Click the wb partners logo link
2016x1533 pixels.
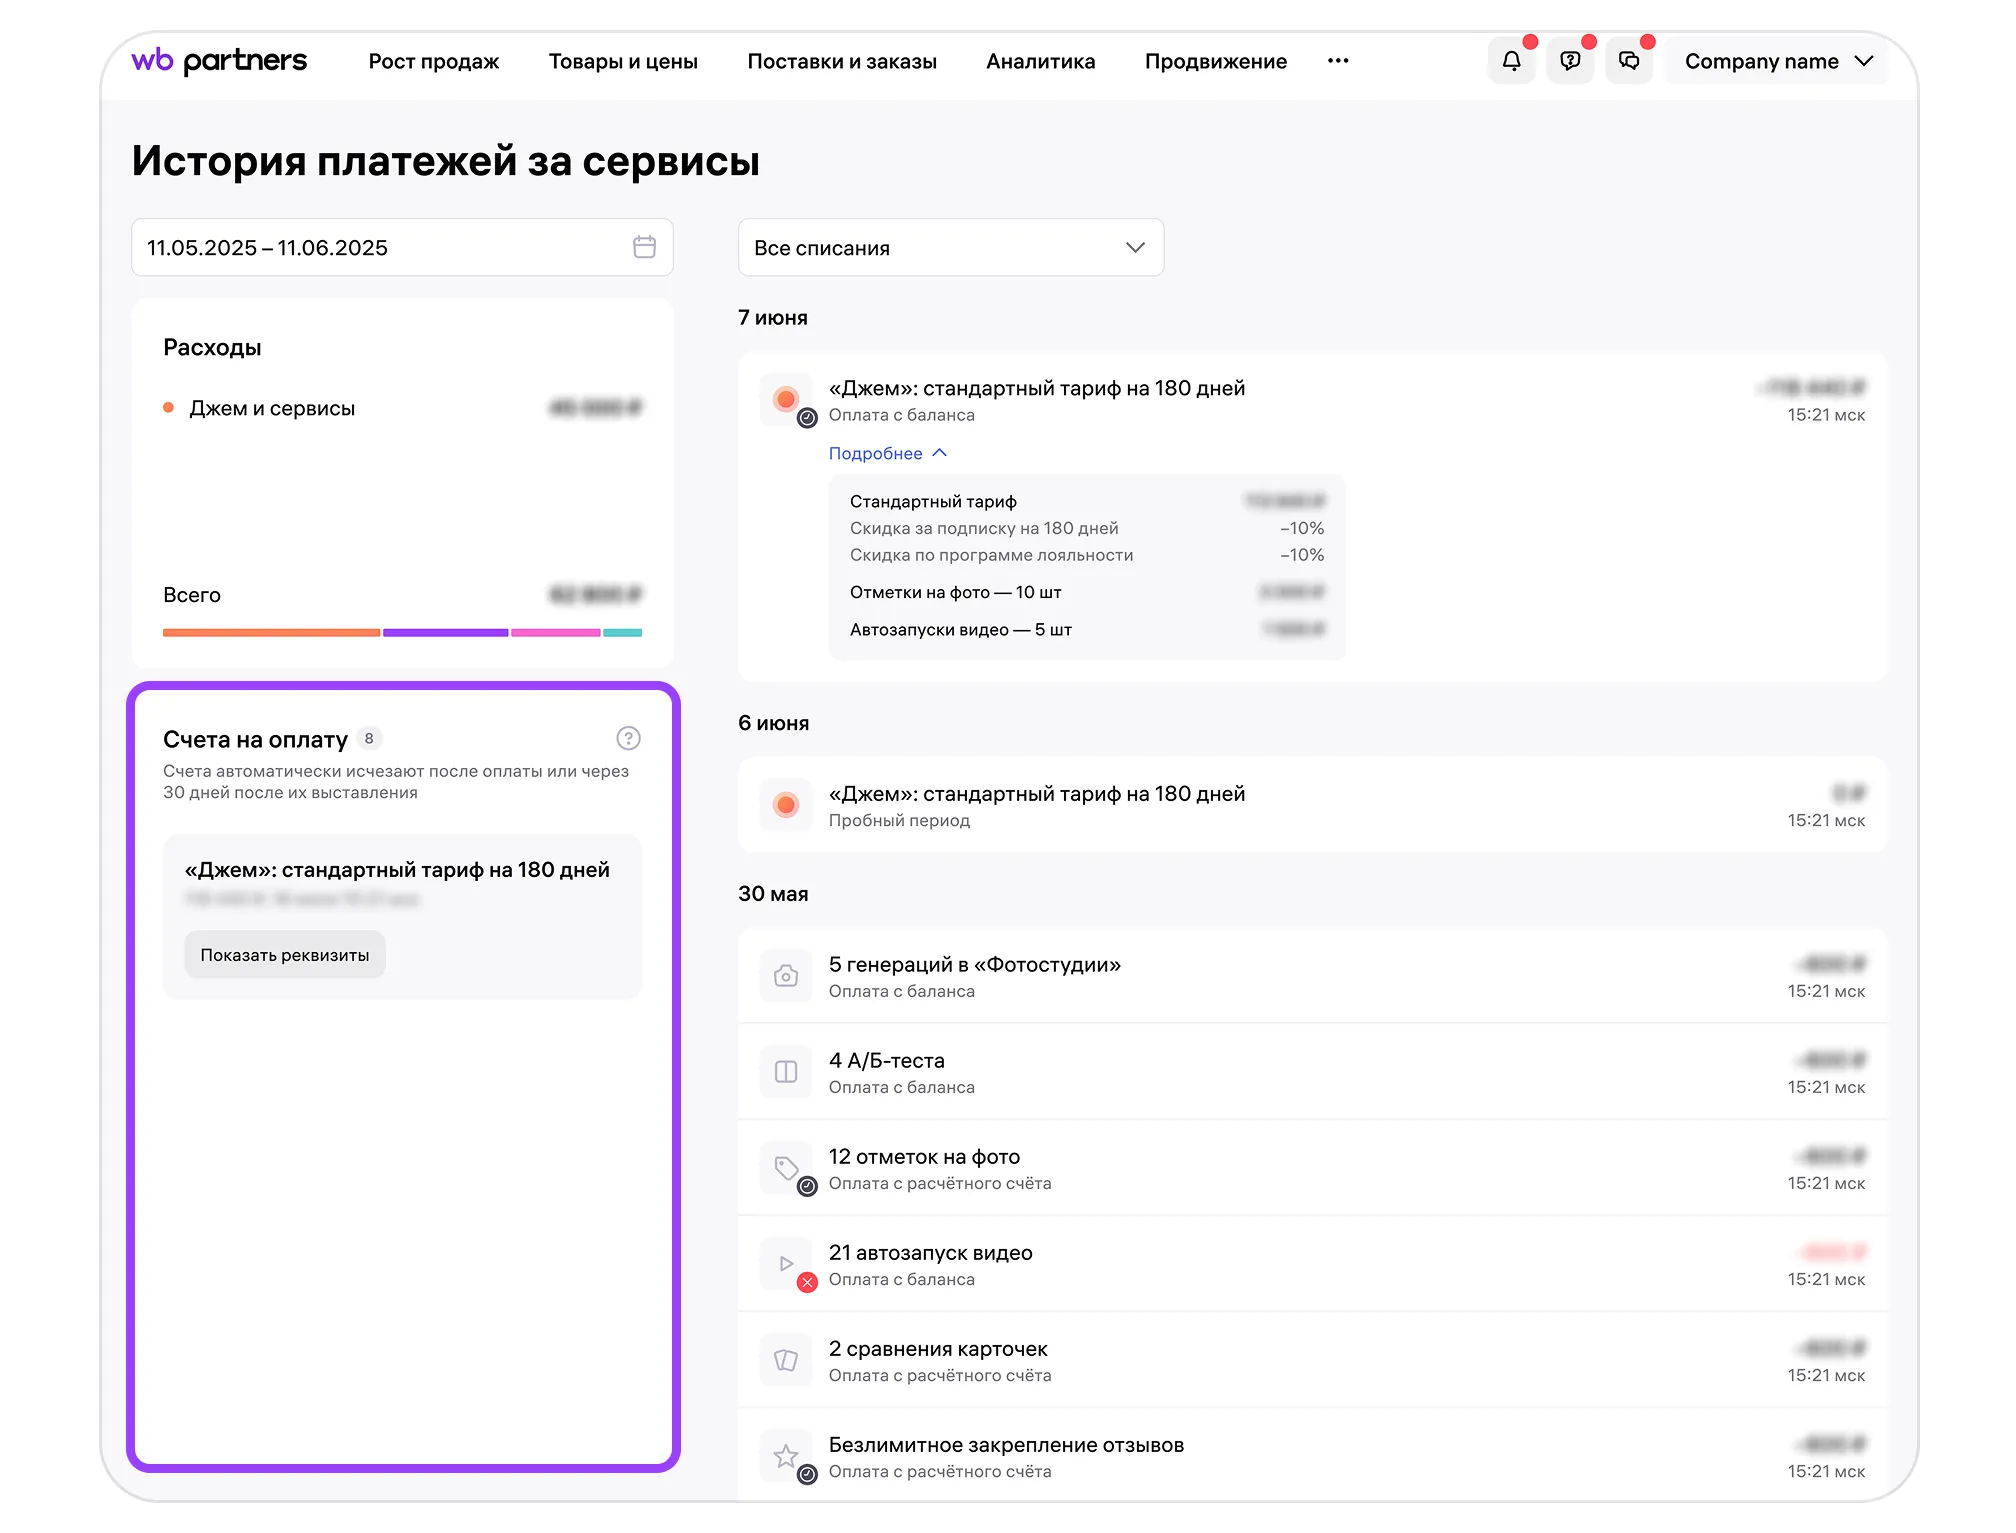pos(219,61)
